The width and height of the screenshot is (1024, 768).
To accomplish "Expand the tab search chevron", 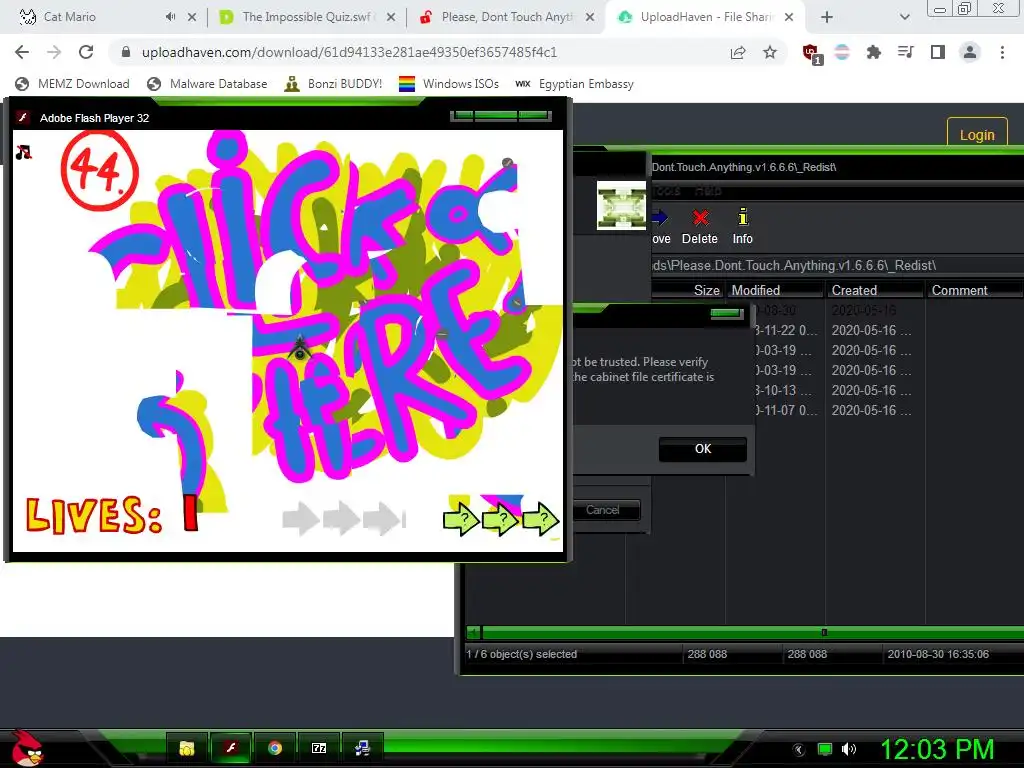I will [904, 17].
